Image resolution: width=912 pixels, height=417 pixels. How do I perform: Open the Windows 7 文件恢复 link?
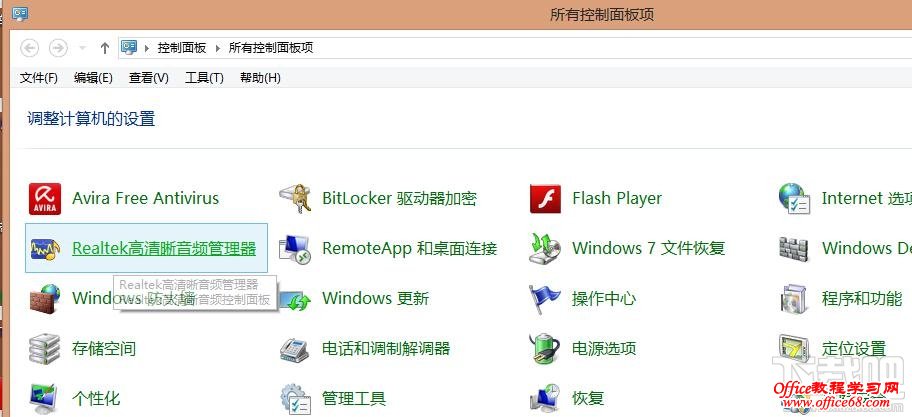(649, 248)
